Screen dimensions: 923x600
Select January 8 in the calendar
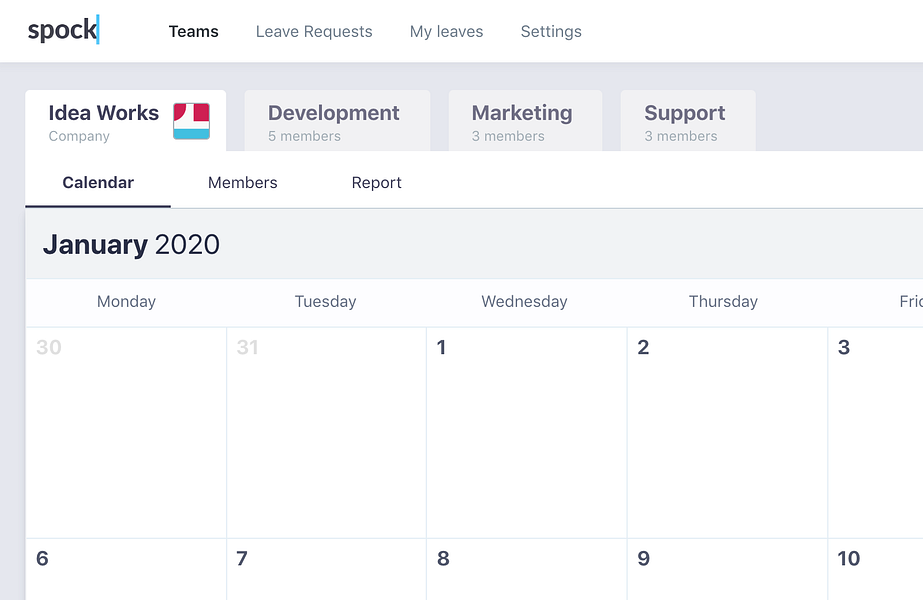pyautogui.click(x=527, y=569)
